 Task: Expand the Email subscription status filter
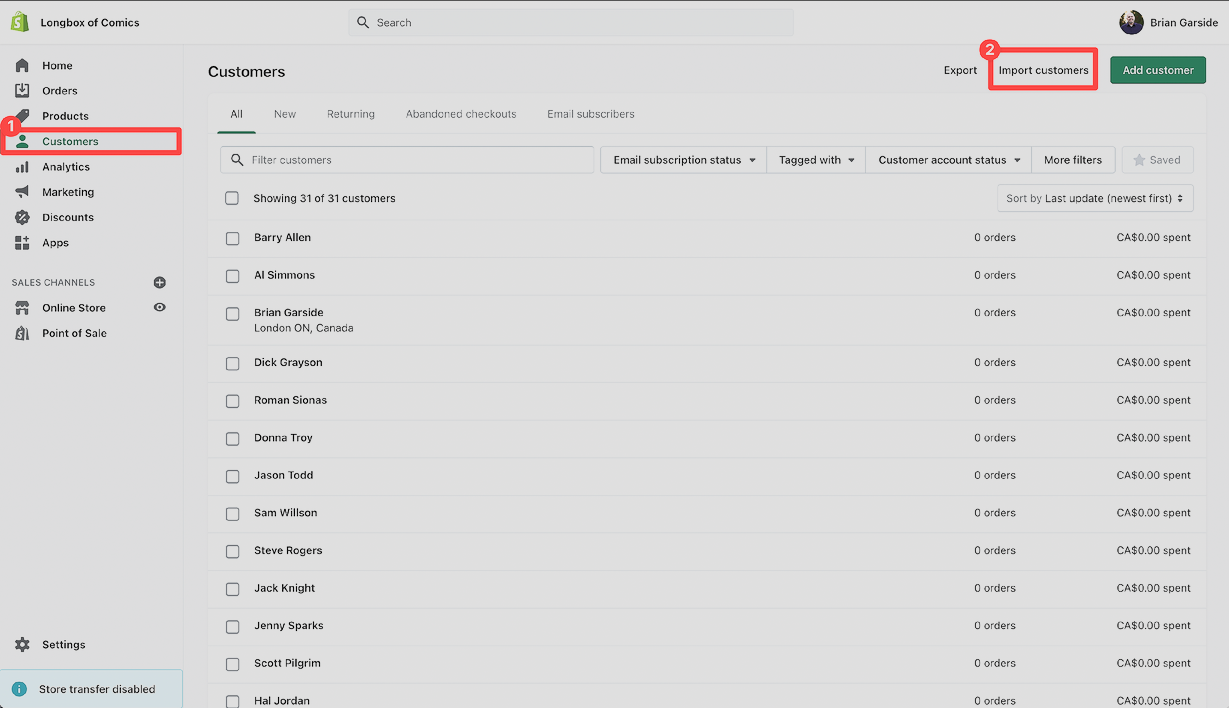pyautogui.click(x=683, y=160)
